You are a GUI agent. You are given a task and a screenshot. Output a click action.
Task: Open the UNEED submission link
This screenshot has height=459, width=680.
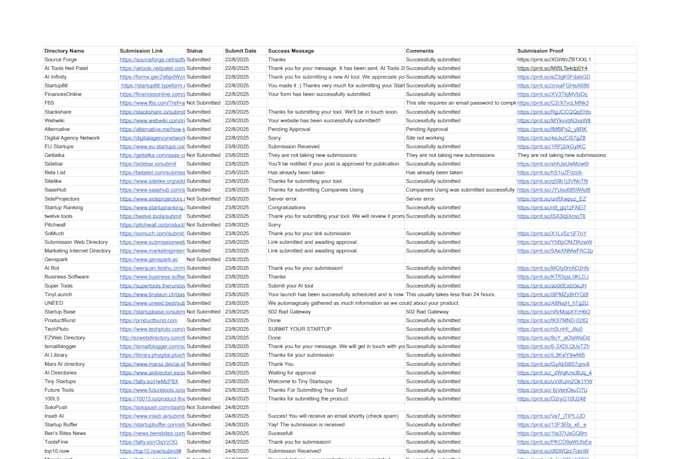[x=152, y=303]
